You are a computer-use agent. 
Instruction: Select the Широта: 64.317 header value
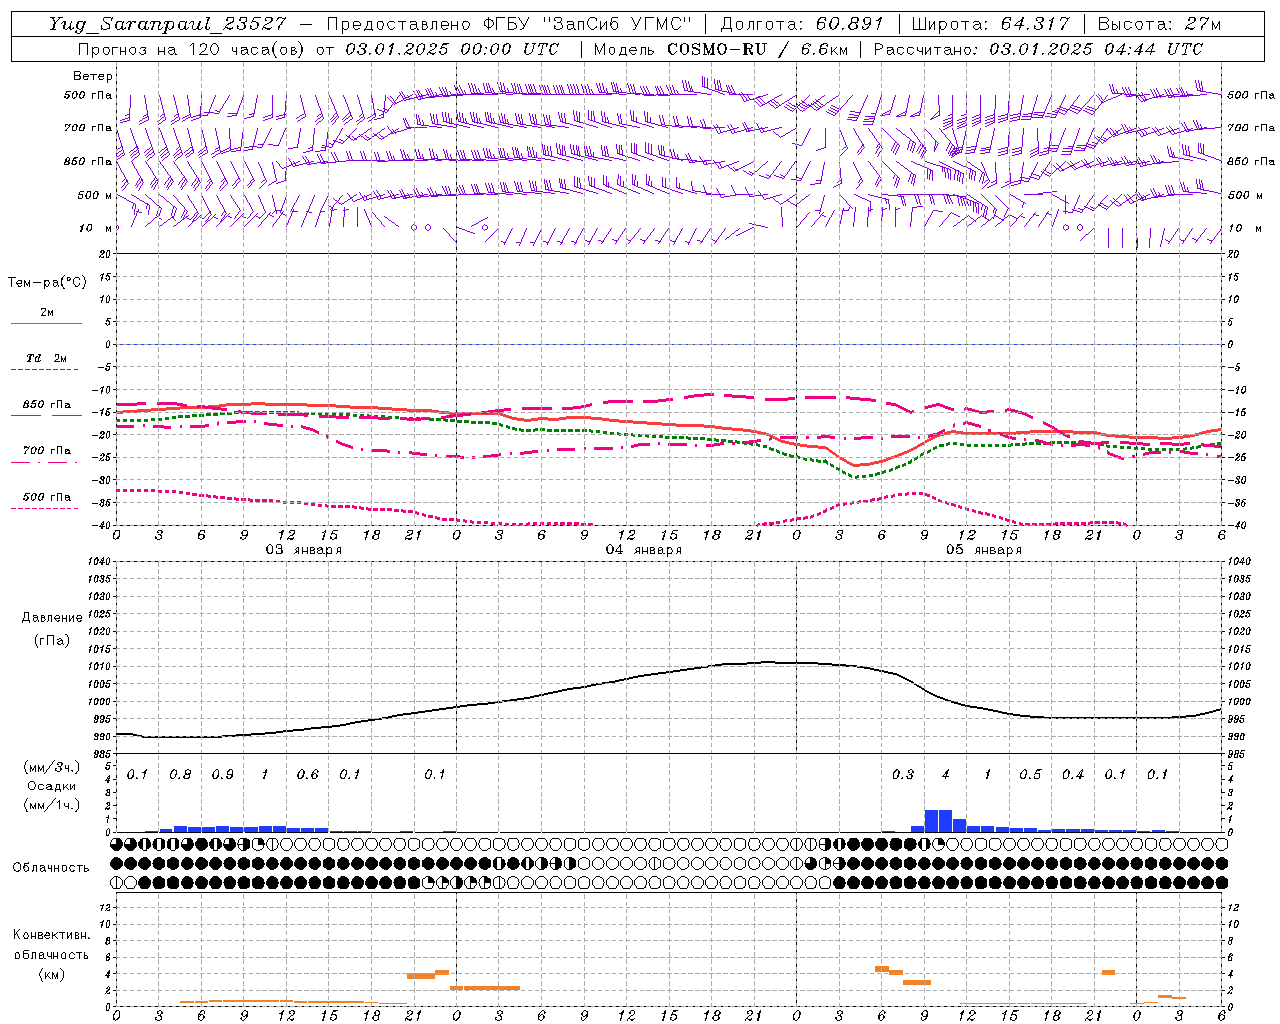point(989,24)
